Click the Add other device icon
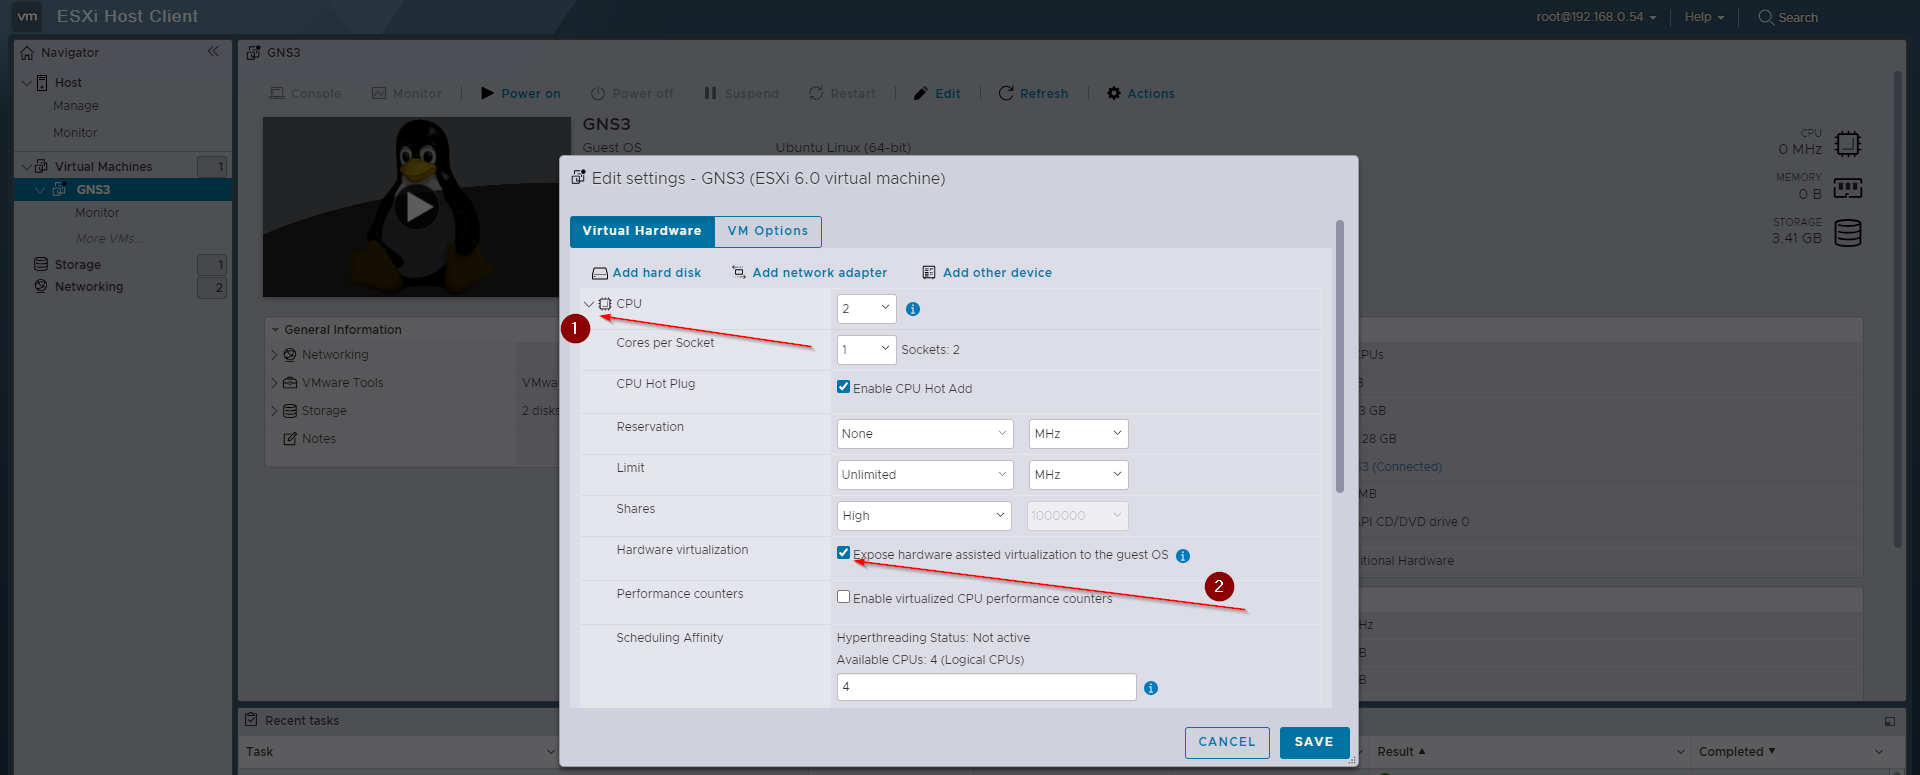Viewport: 1920px width, 775px height. 929,272
